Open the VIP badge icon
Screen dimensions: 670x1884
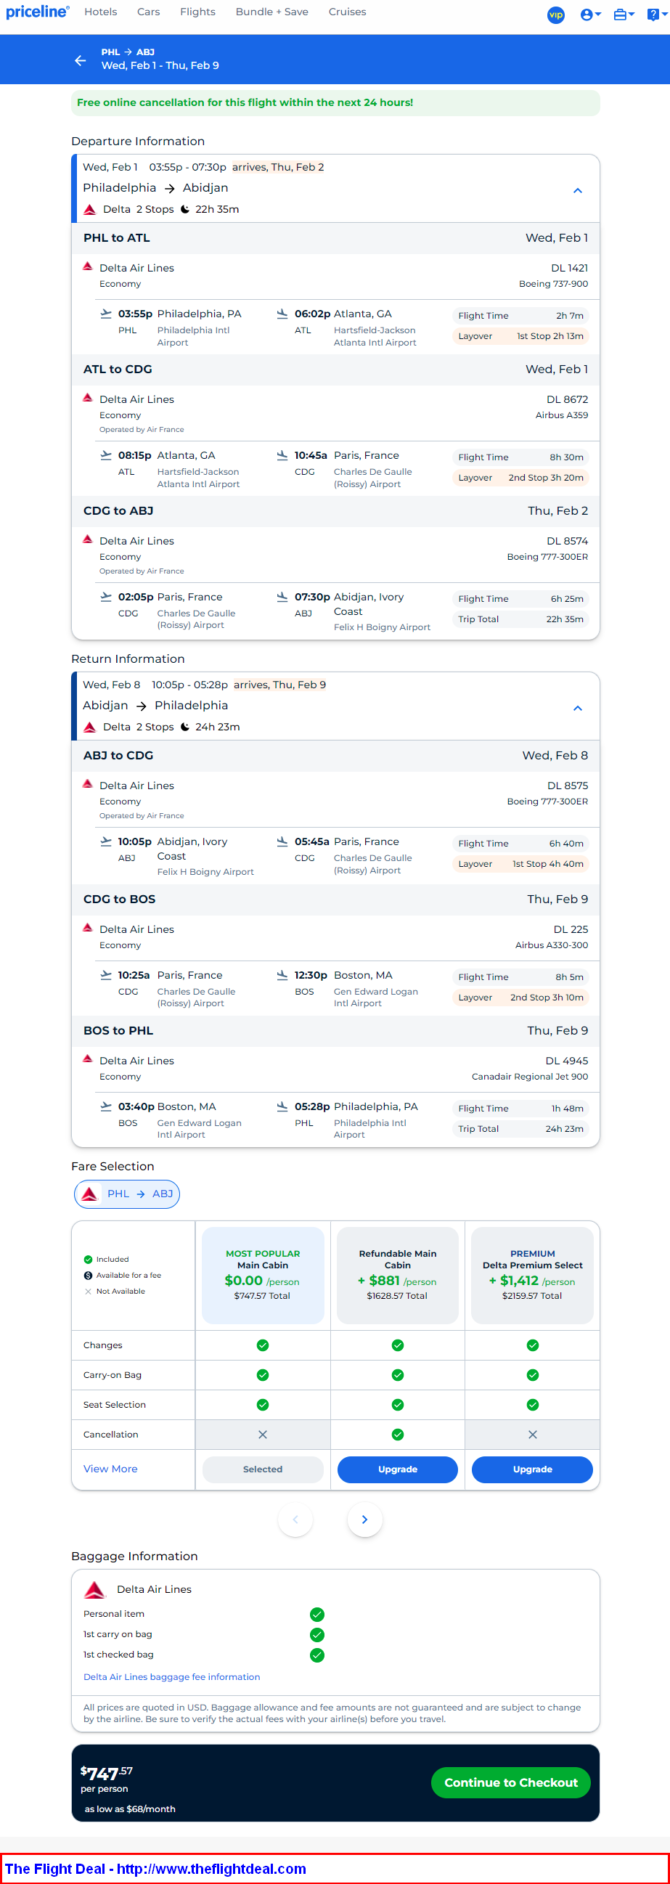coord(556,14)
